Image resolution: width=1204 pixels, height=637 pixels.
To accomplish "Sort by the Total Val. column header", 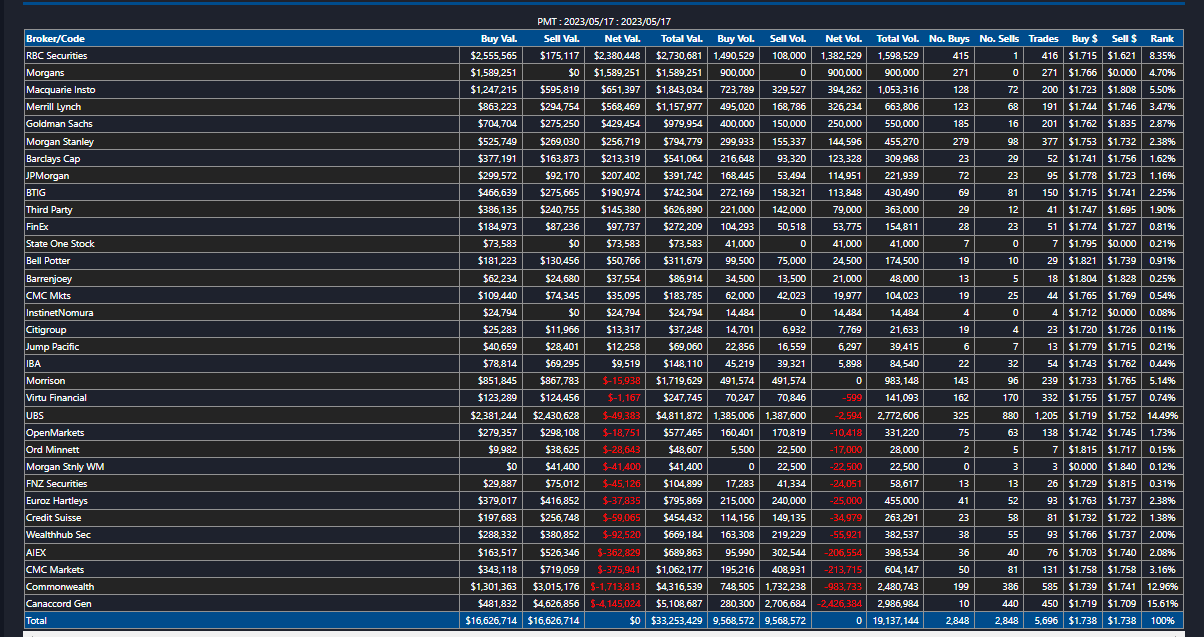I will (682, 39).
